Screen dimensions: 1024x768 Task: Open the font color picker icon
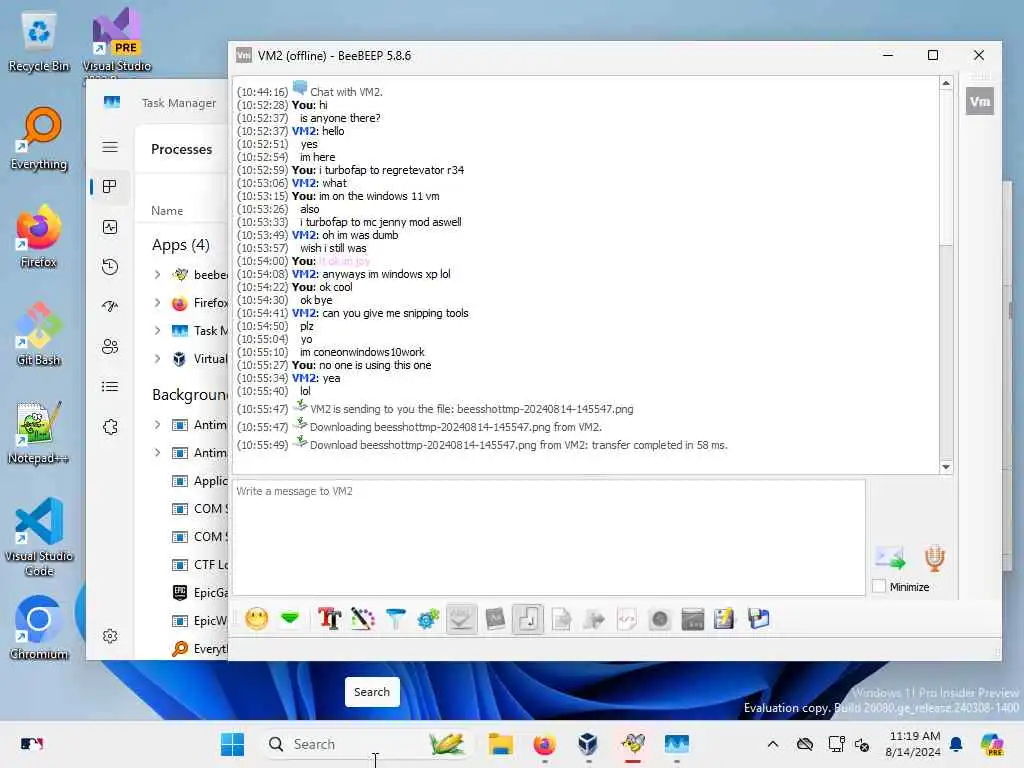coord(362,618)
